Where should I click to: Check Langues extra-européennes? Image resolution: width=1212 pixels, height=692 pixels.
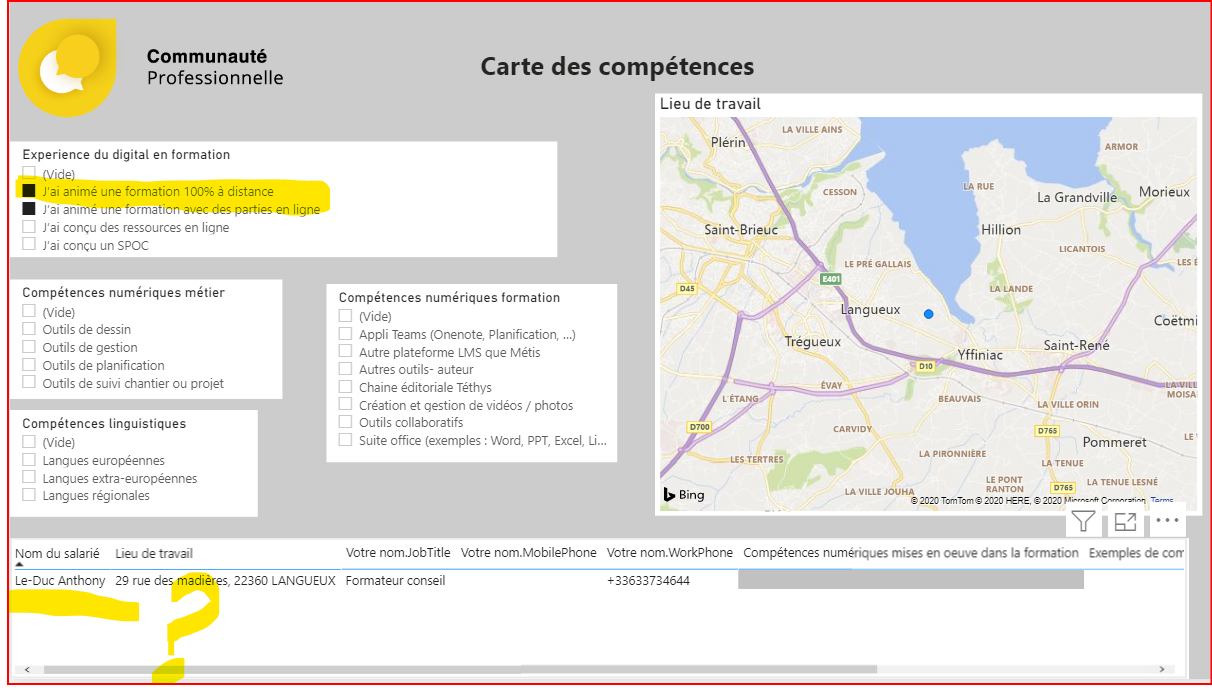pyautogui.click(x=29, y=478)
